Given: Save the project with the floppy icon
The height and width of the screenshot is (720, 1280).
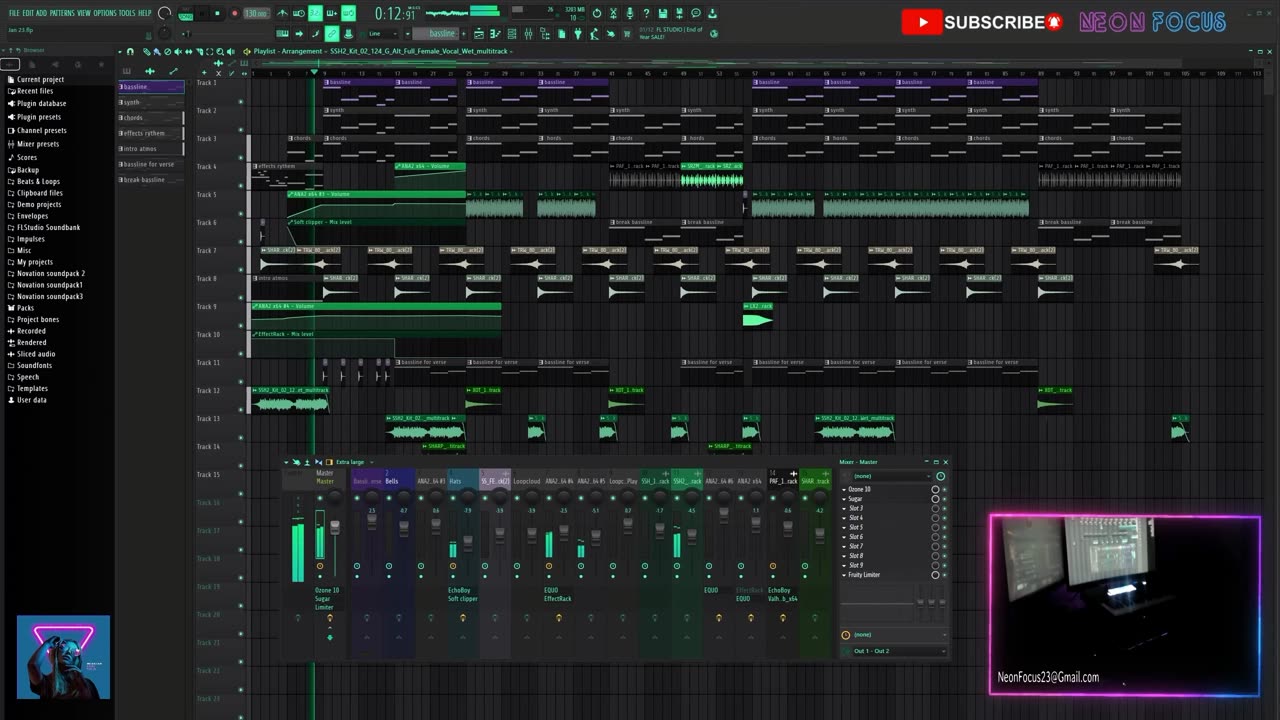Looking at the screenshot, I should [663, 13].
